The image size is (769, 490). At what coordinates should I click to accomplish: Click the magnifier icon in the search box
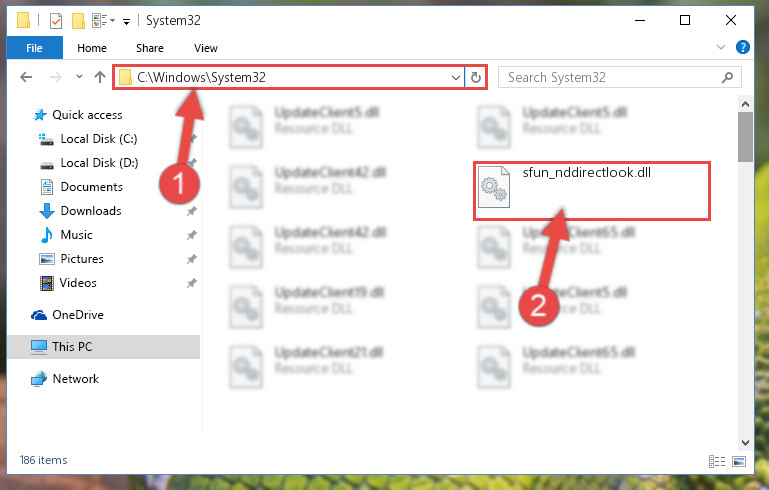click(x=727, y=77)
